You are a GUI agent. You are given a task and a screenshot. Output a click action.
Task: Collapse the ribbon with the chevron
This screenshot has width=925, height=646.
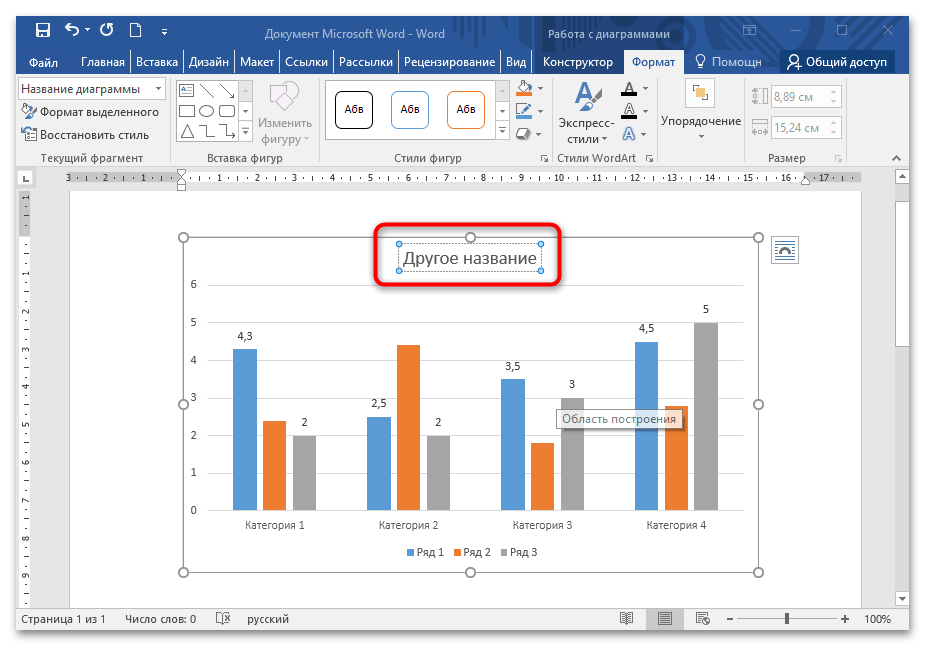tap(896, 158)
